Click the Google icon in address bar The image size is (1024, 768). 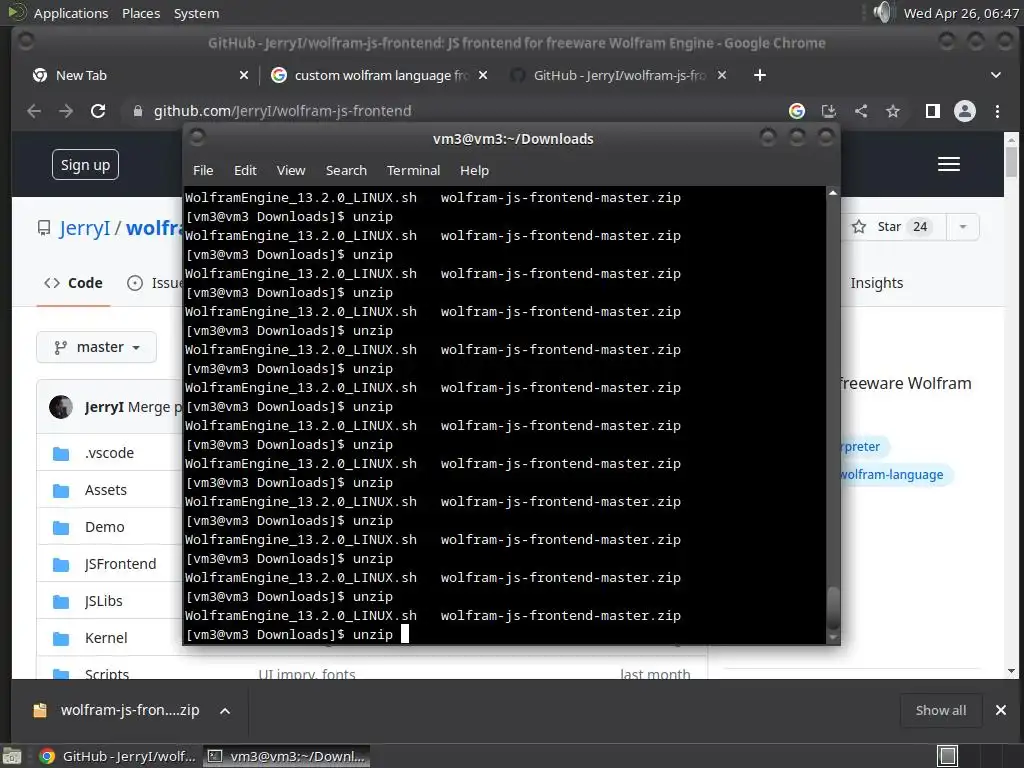797,111
